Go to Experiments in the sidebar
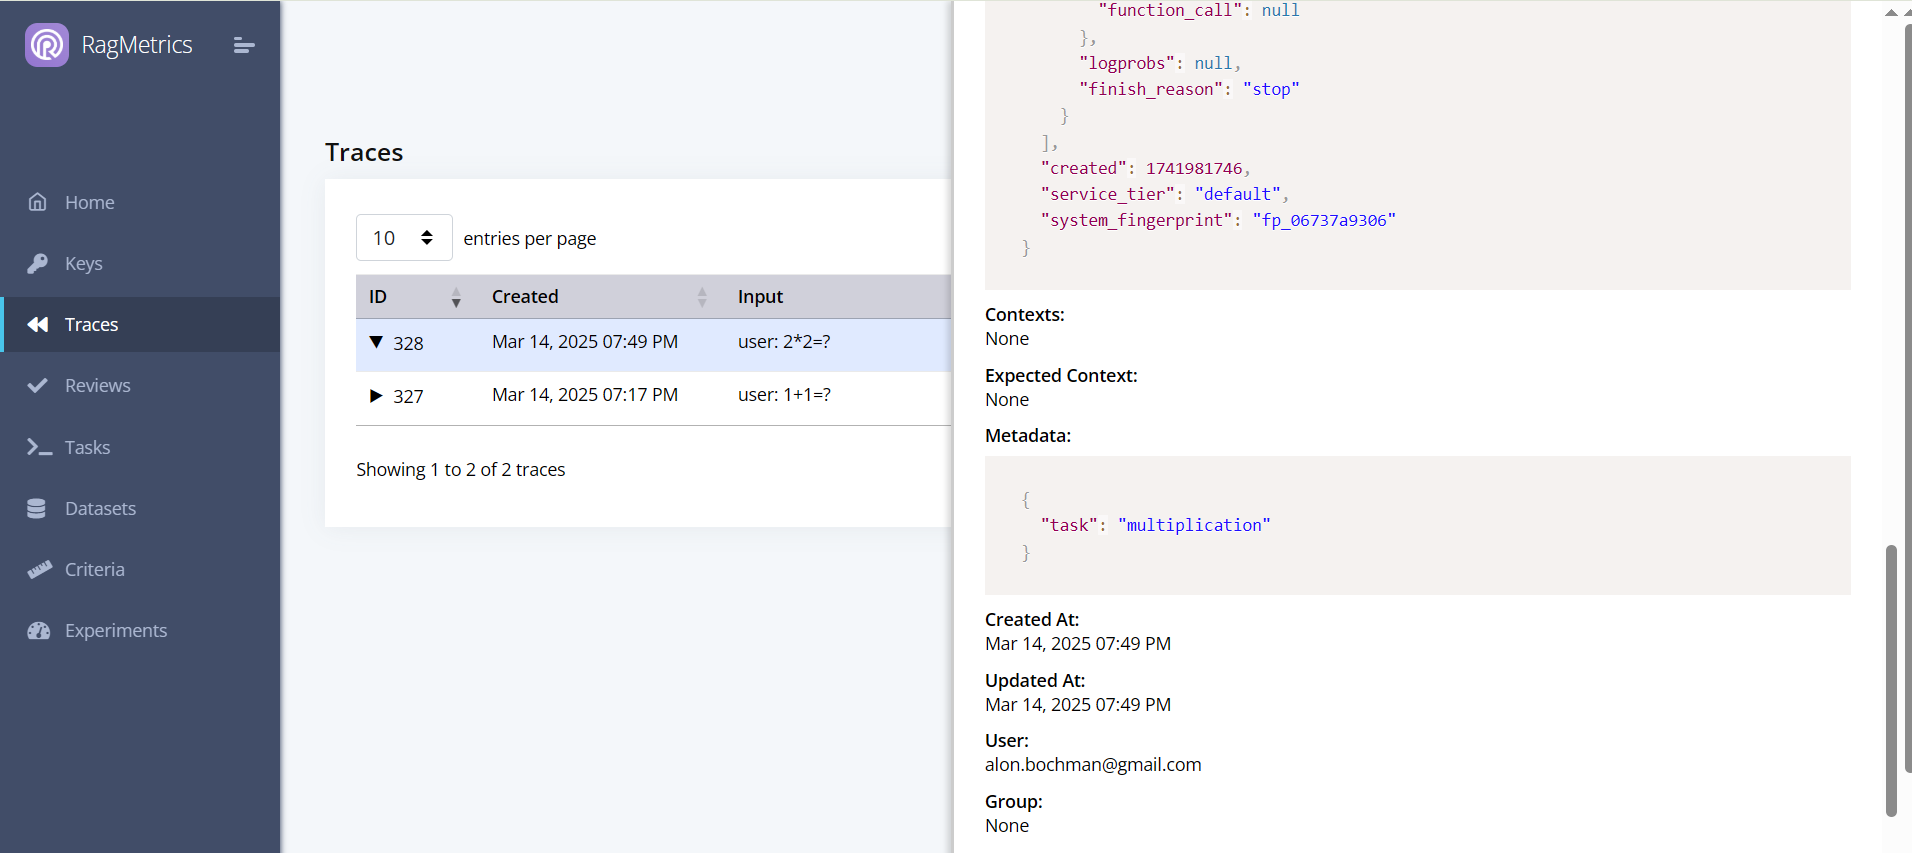The height and width of the screenshot is (853, 1912). coord(116,631)
